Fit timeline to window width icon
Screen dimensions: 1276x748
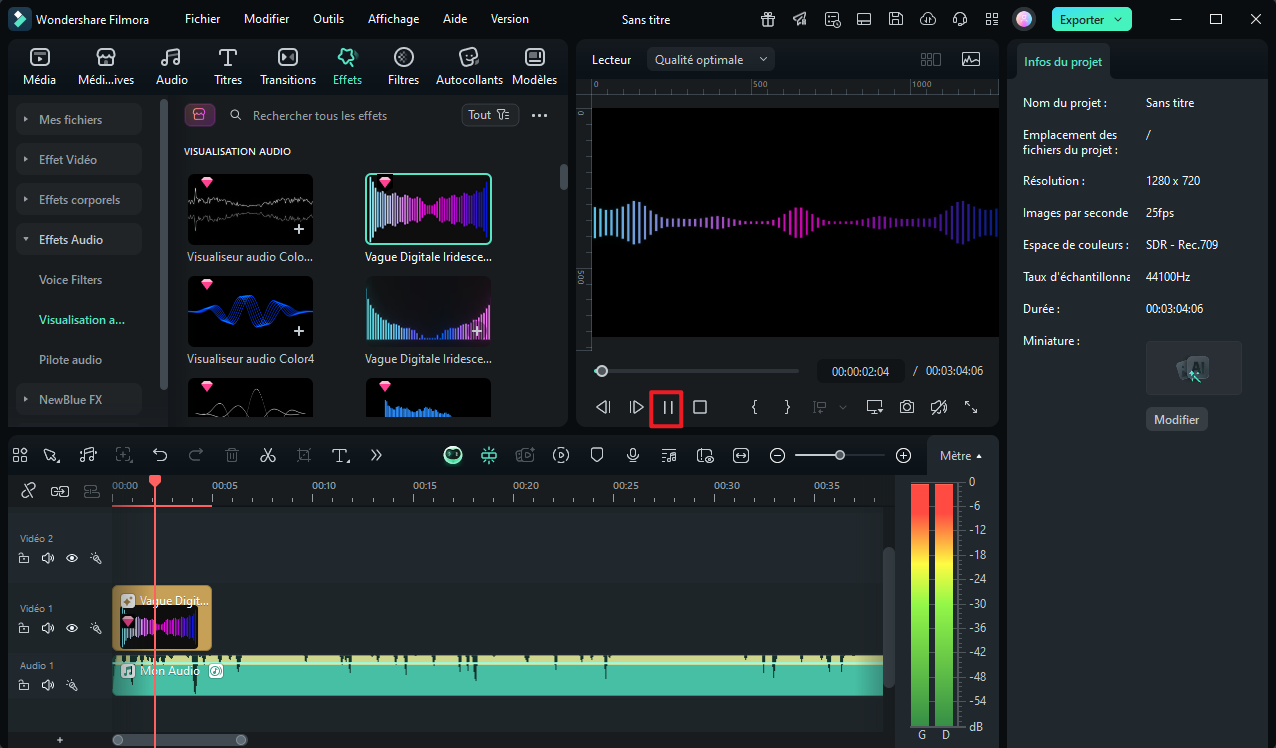tap(741, 455)
